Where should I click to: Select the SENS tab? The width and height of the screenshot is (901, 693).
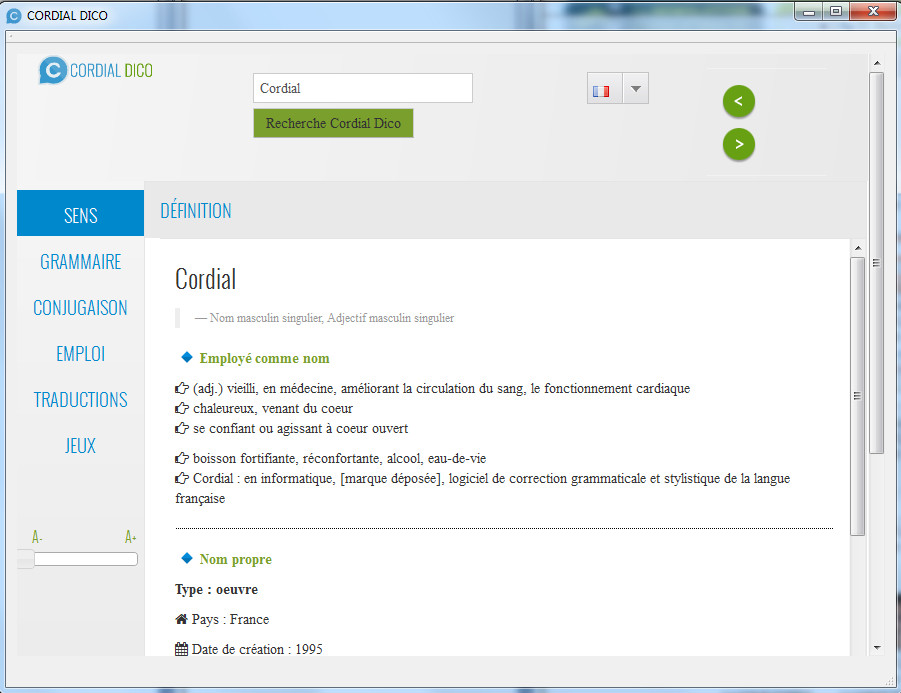[80, 213]
